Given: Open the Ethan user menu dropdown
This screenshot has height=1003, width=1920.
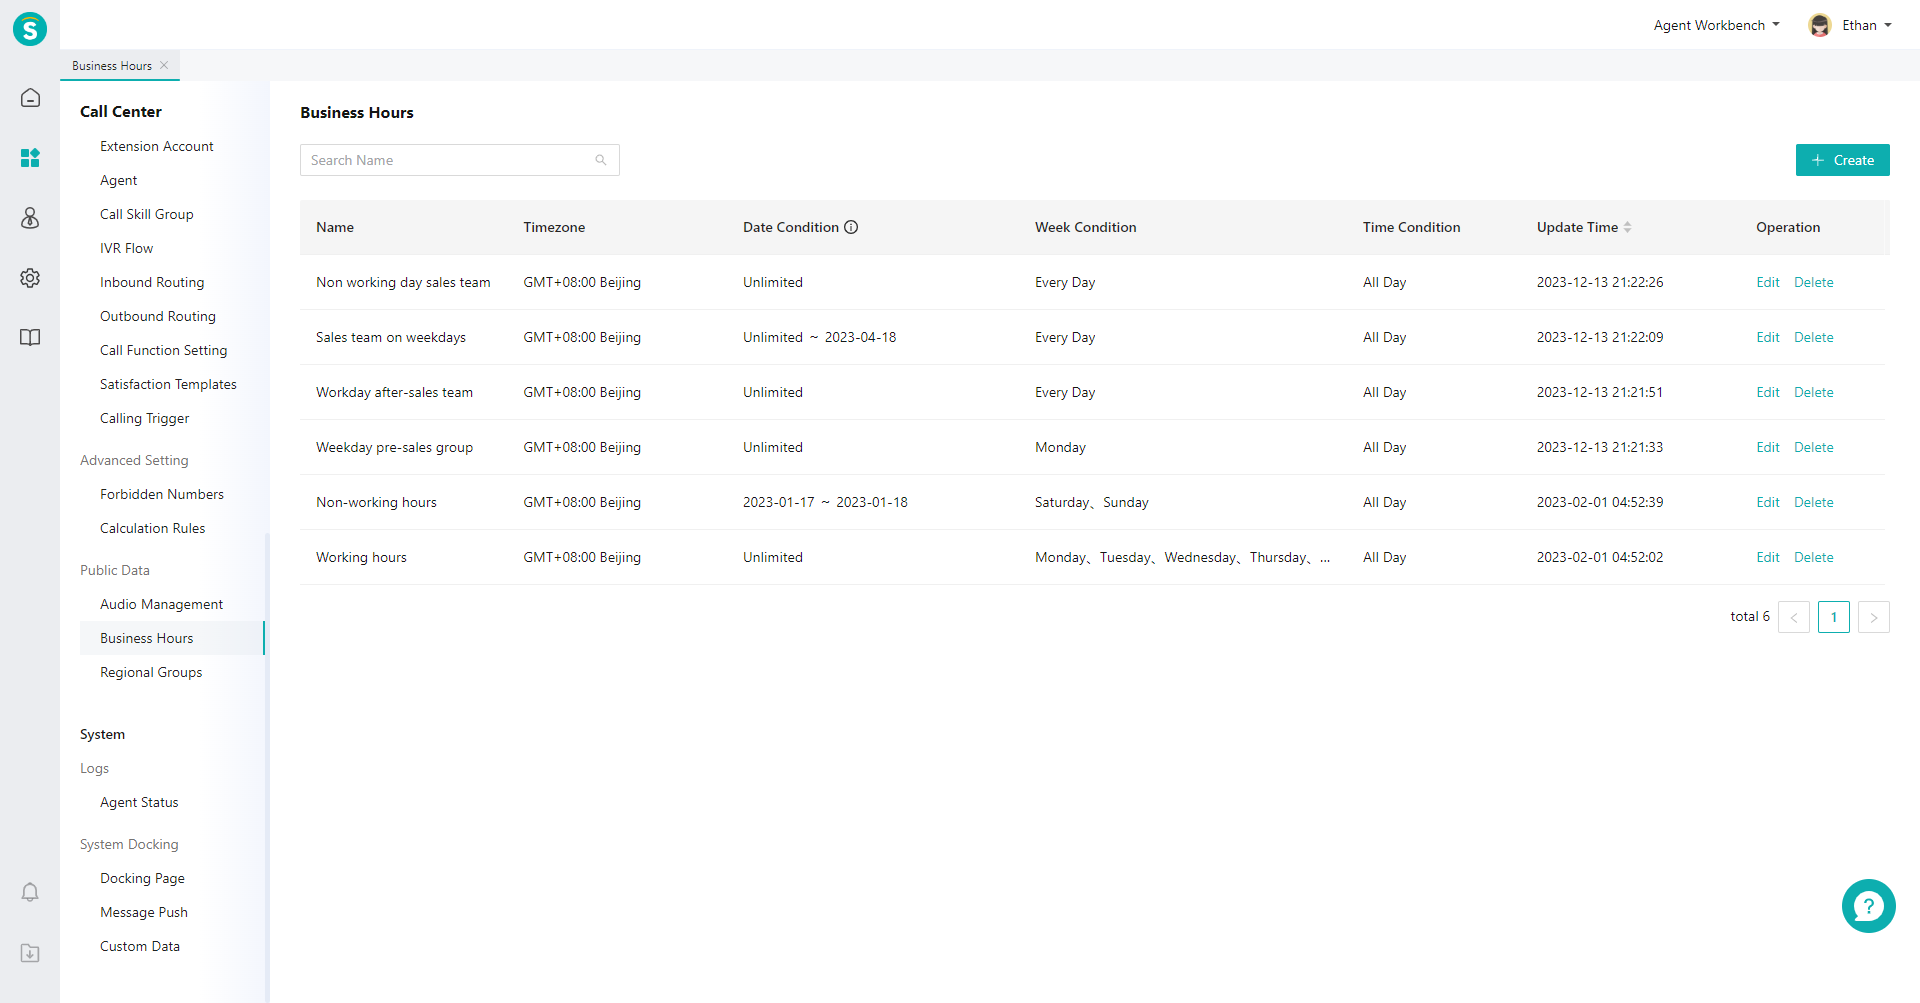Looking at the screenshot, I should [1866, 25].
